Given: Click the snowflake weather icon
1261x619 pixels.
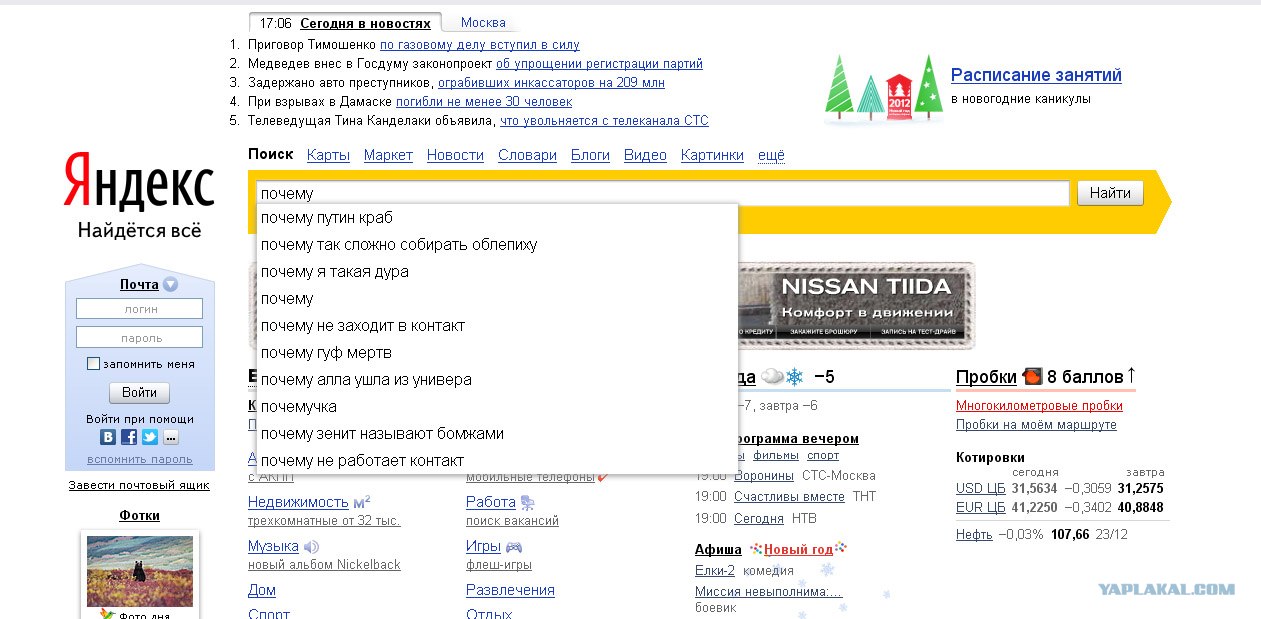Looking at the screenshot, I should pos(795,377).
